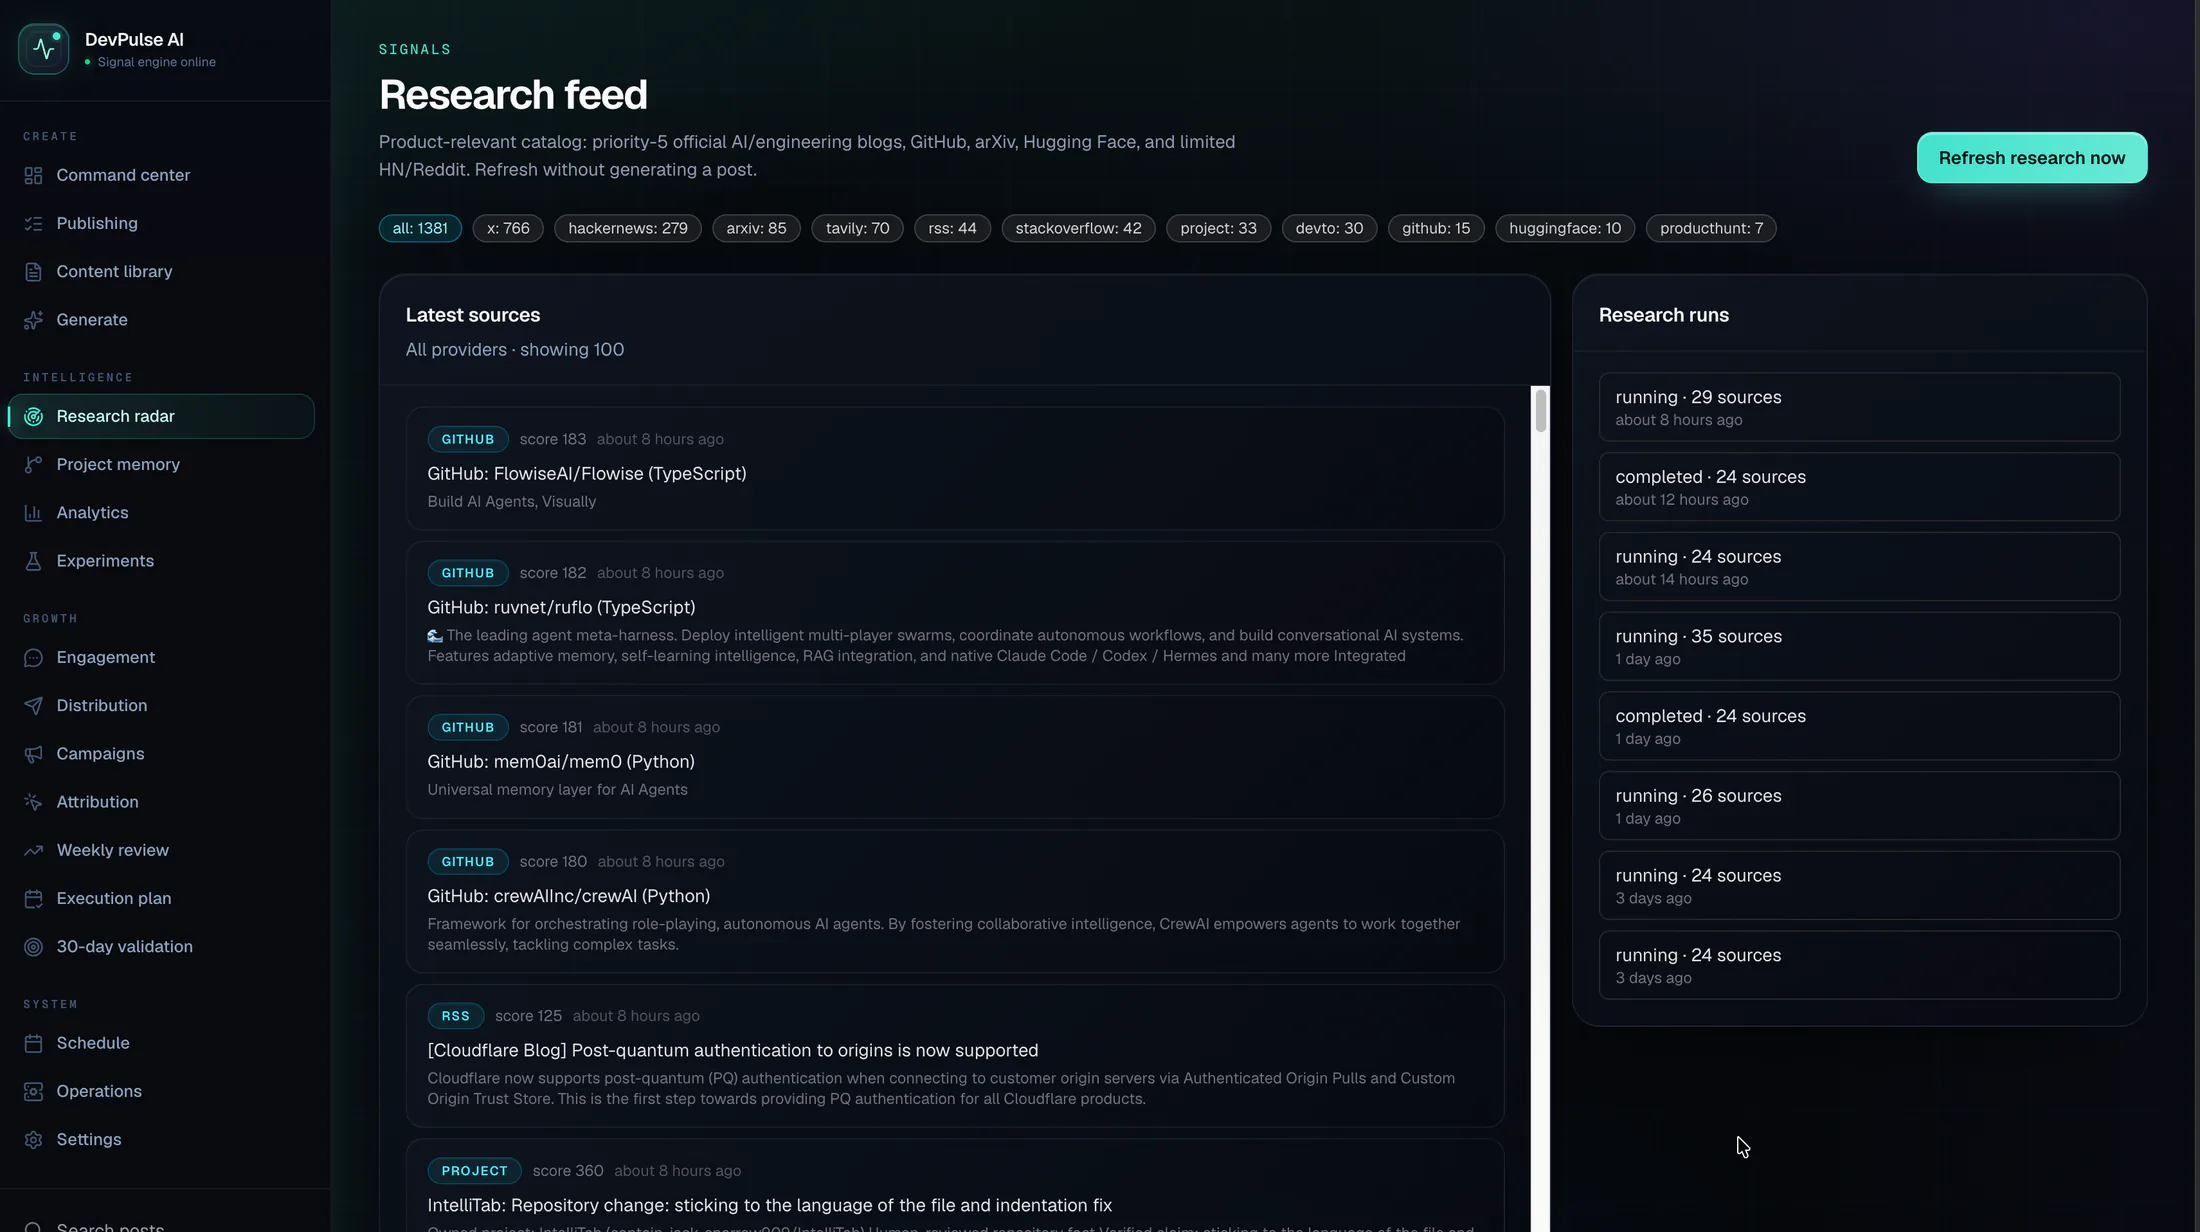Screen dimensions: 2200x1232
Task: Navigate to Analytics
Action: (x=161, y=513)
